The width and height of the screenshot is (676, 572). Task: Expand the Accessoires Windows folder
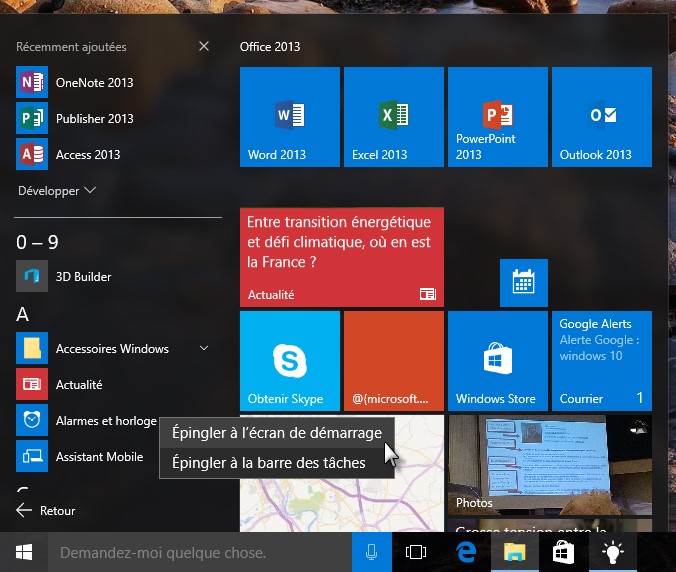tap(204, 348)
